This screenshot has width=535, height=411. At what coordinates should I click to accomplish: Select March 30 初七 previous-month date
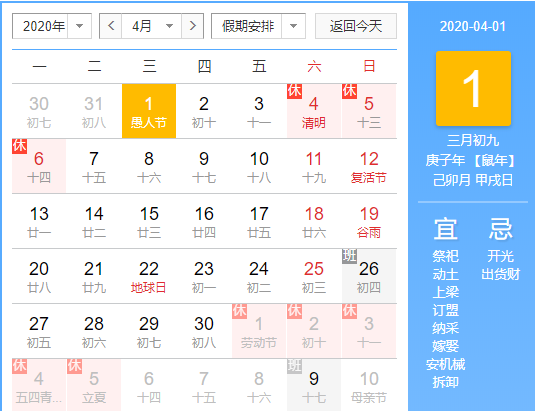tap(39, 111)
